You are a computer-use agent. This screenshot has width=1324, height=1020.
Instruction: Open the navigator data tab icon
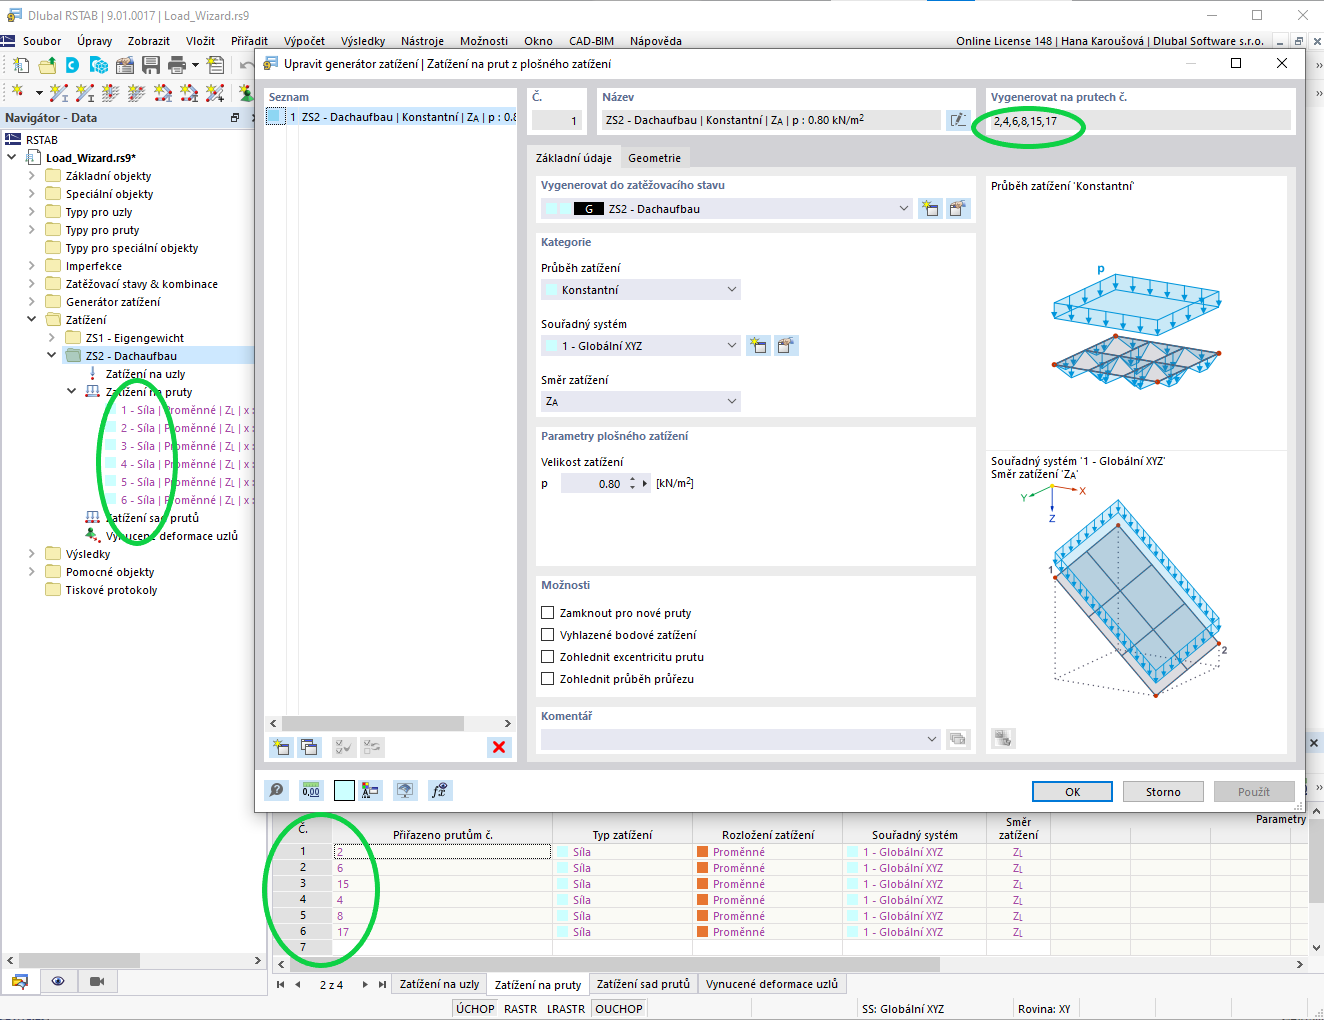19,981
